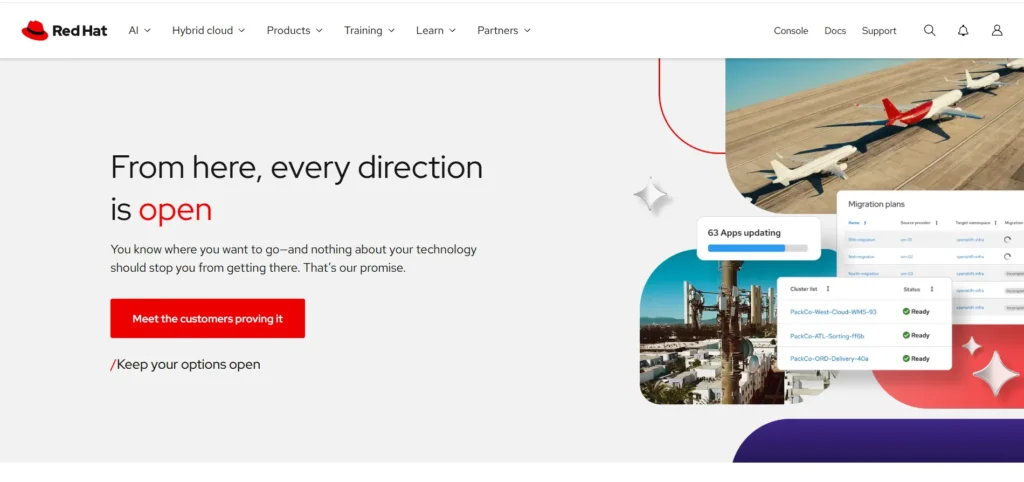Expand the Training dropdown menu
Image resolution: width=1024 pixels, height=482 pixels.
pos(370,31)
